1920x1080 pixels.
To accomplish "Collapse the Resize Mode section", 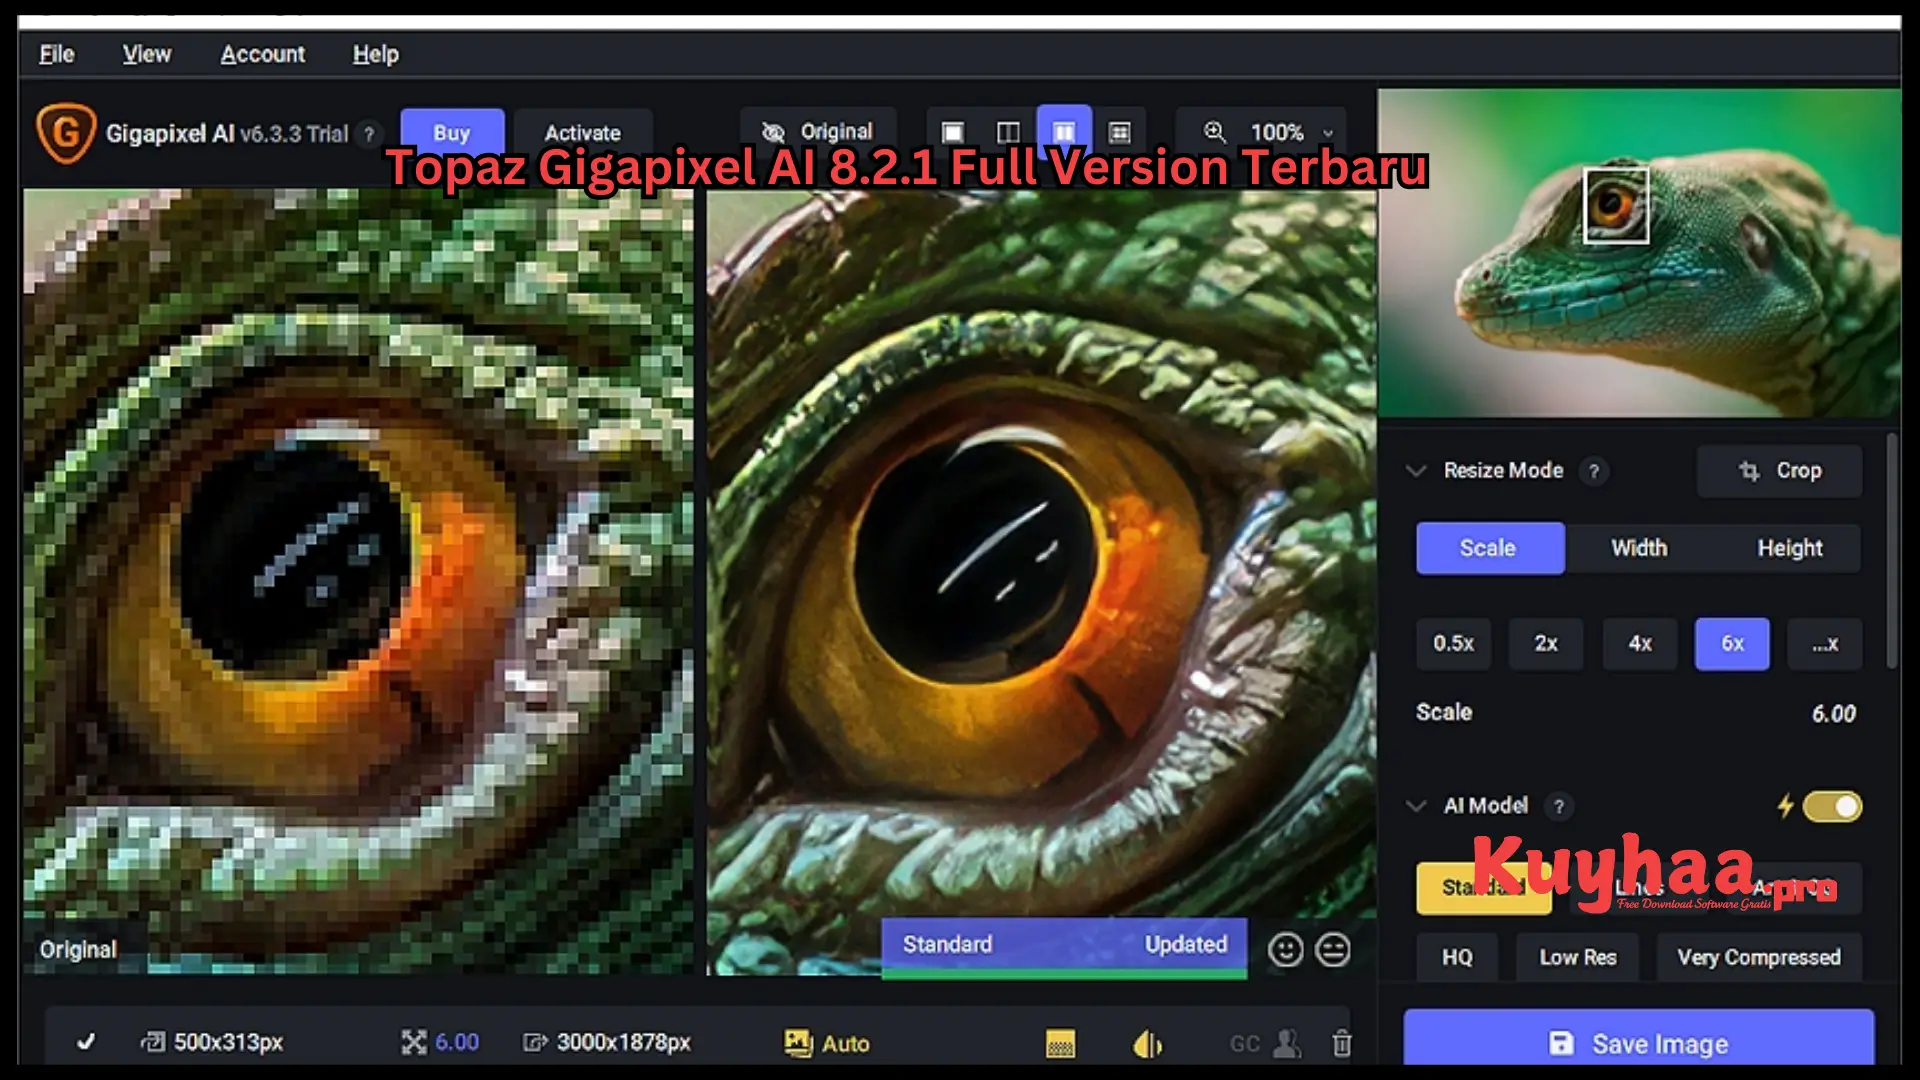I will pyautogui.click(x=1416, y=470).
